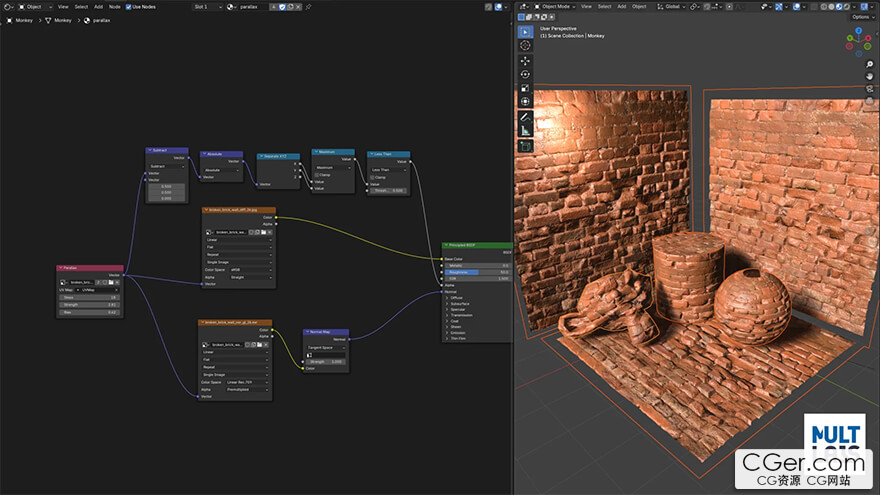The image size is (880, 495).
Task: Click the viewport zoom magnifier icon
Action: tap(870, 65)
